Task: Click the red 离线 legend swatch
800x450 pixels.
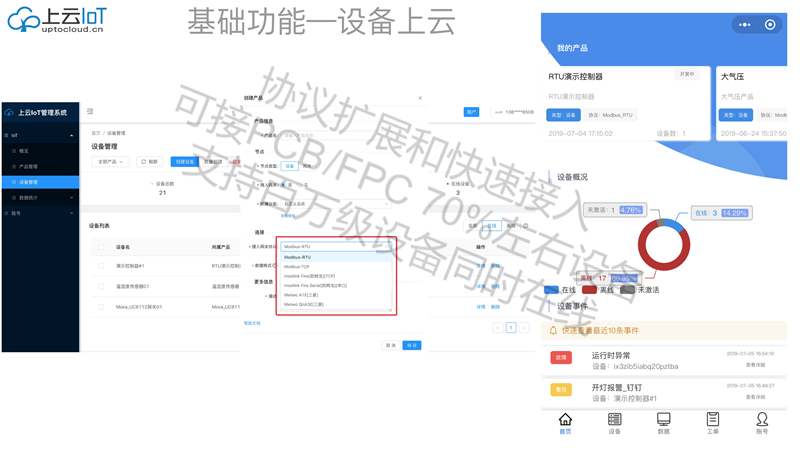Action: pos(590,290)
